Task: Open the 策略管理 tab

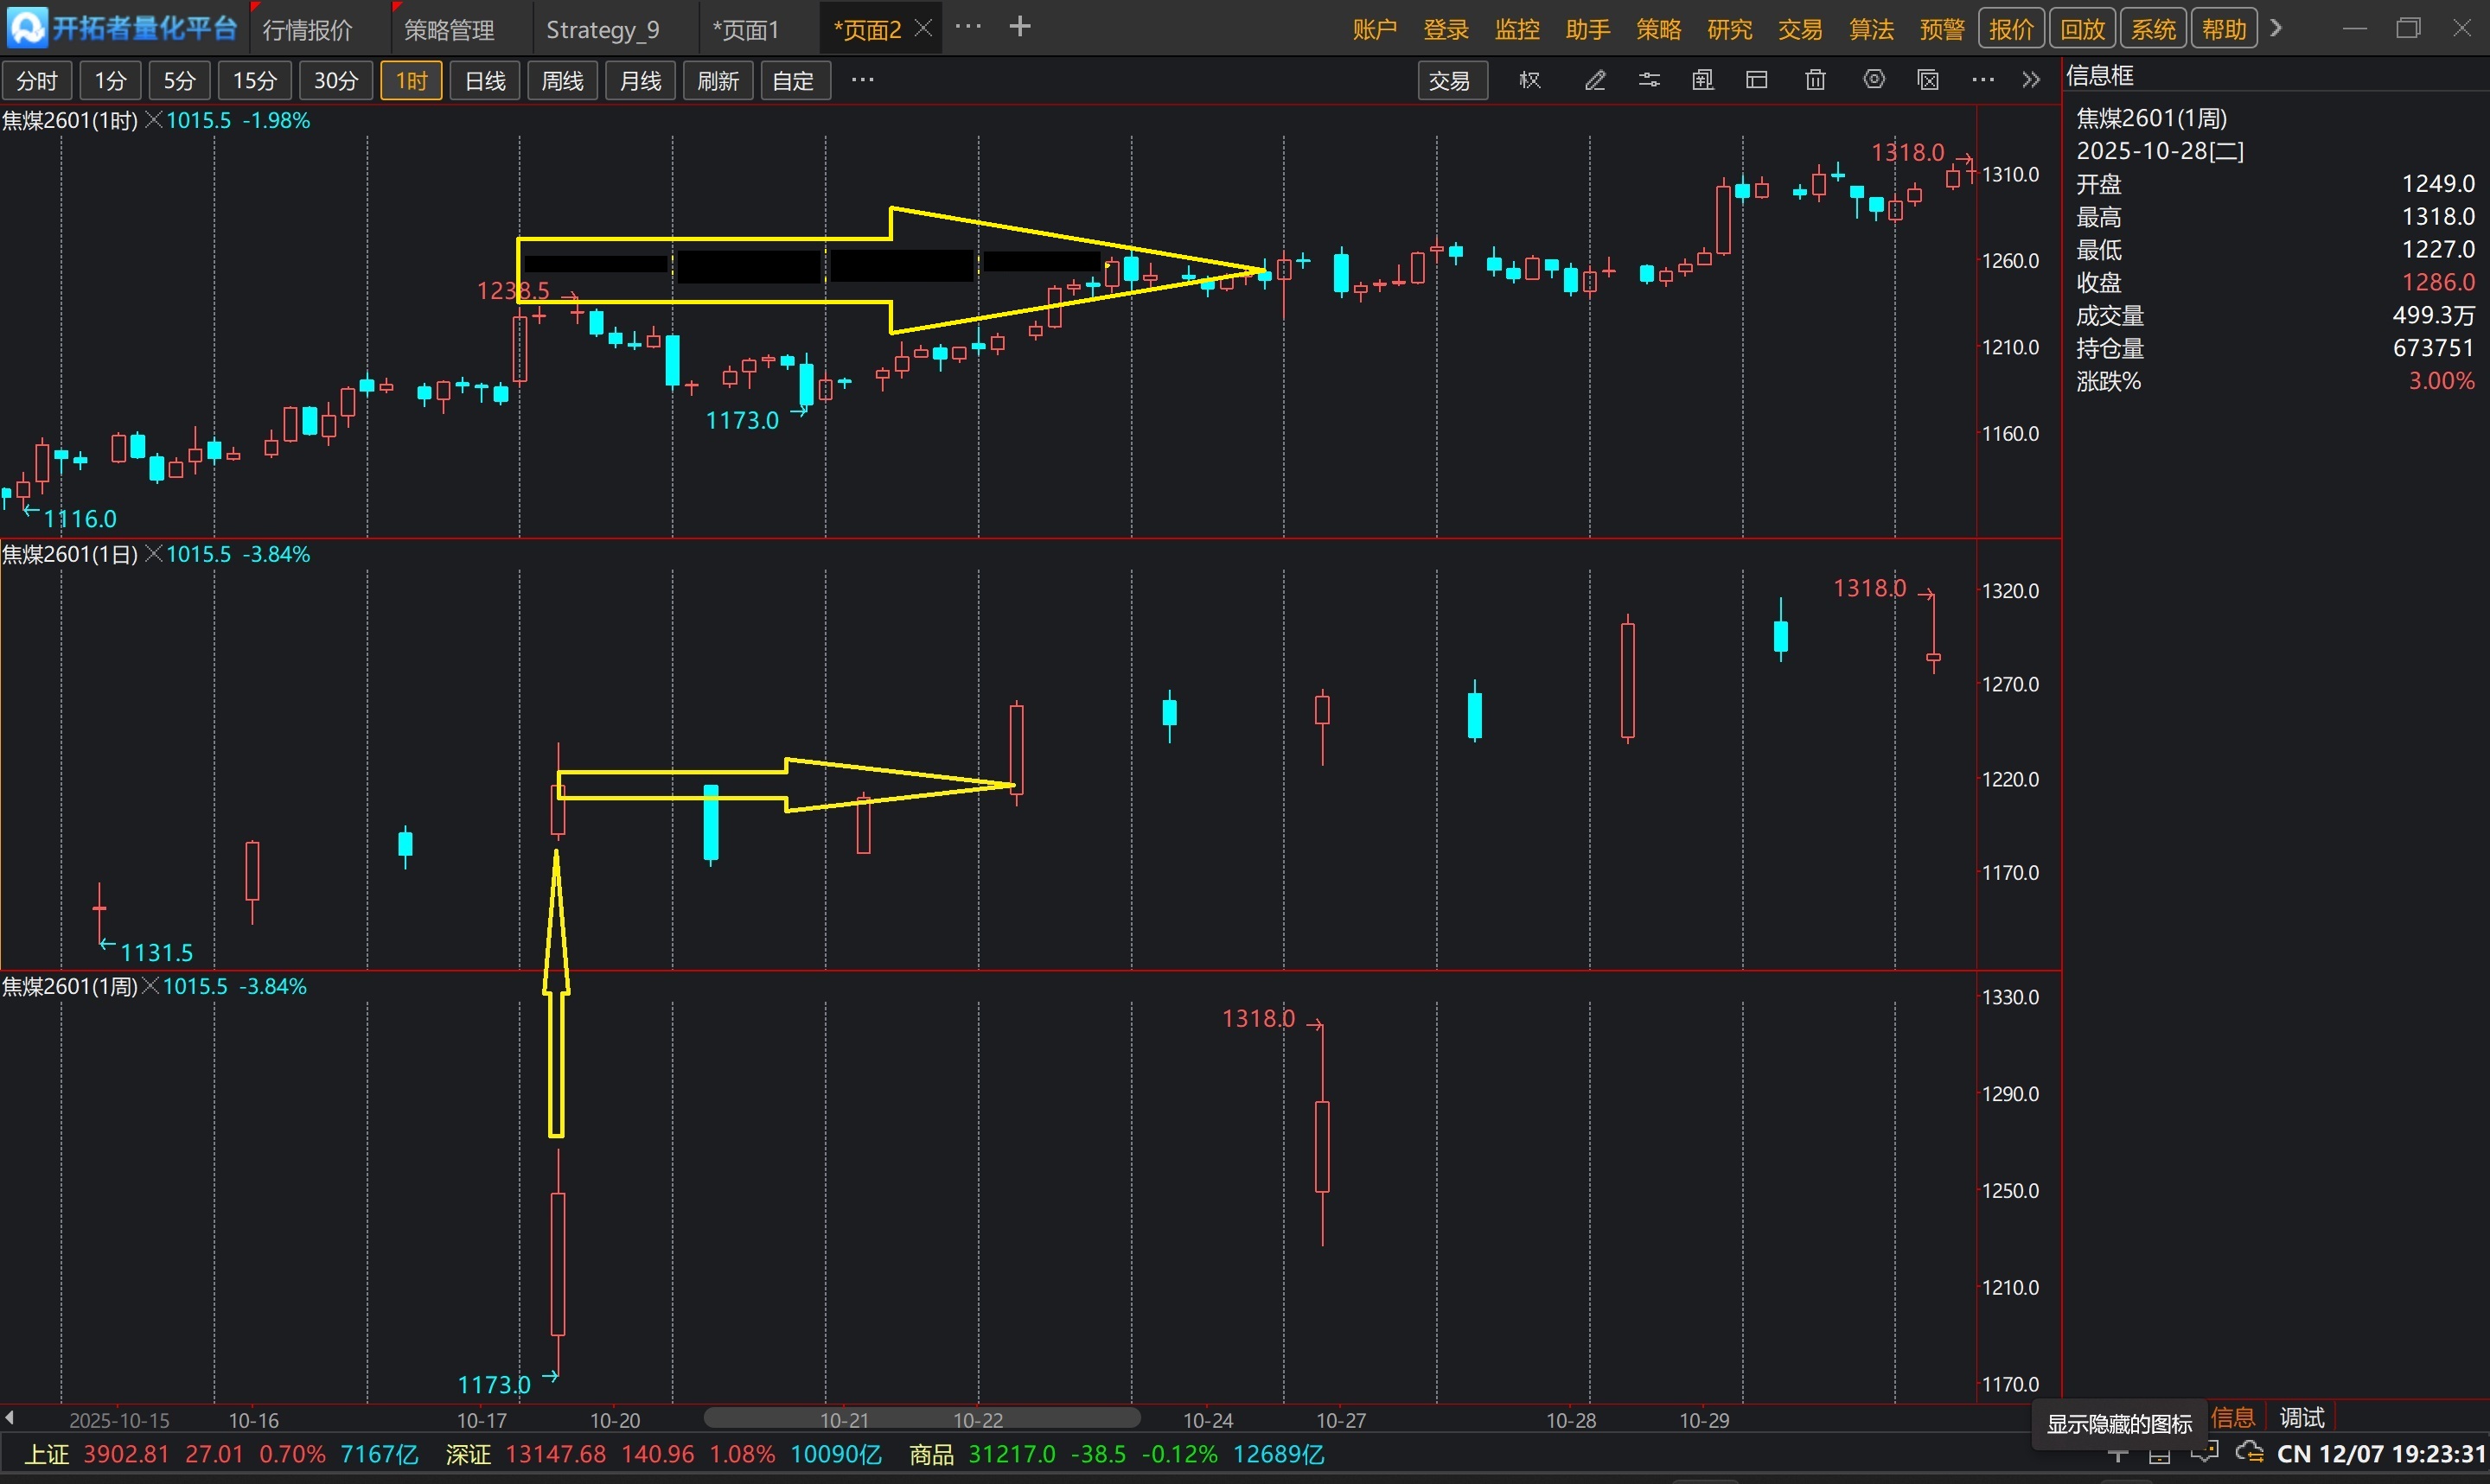Action: click(449, 30)
